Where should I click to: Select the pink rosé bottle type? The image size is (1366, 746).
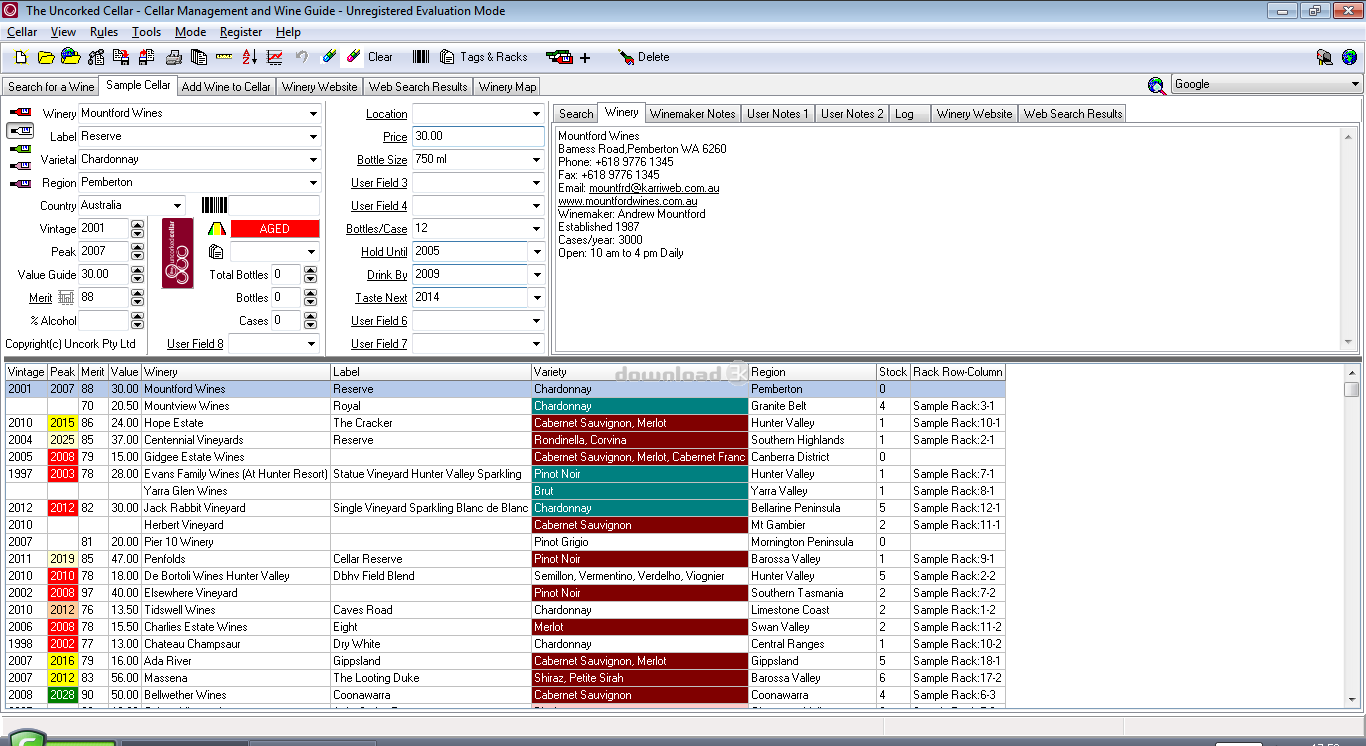[20, 166]
